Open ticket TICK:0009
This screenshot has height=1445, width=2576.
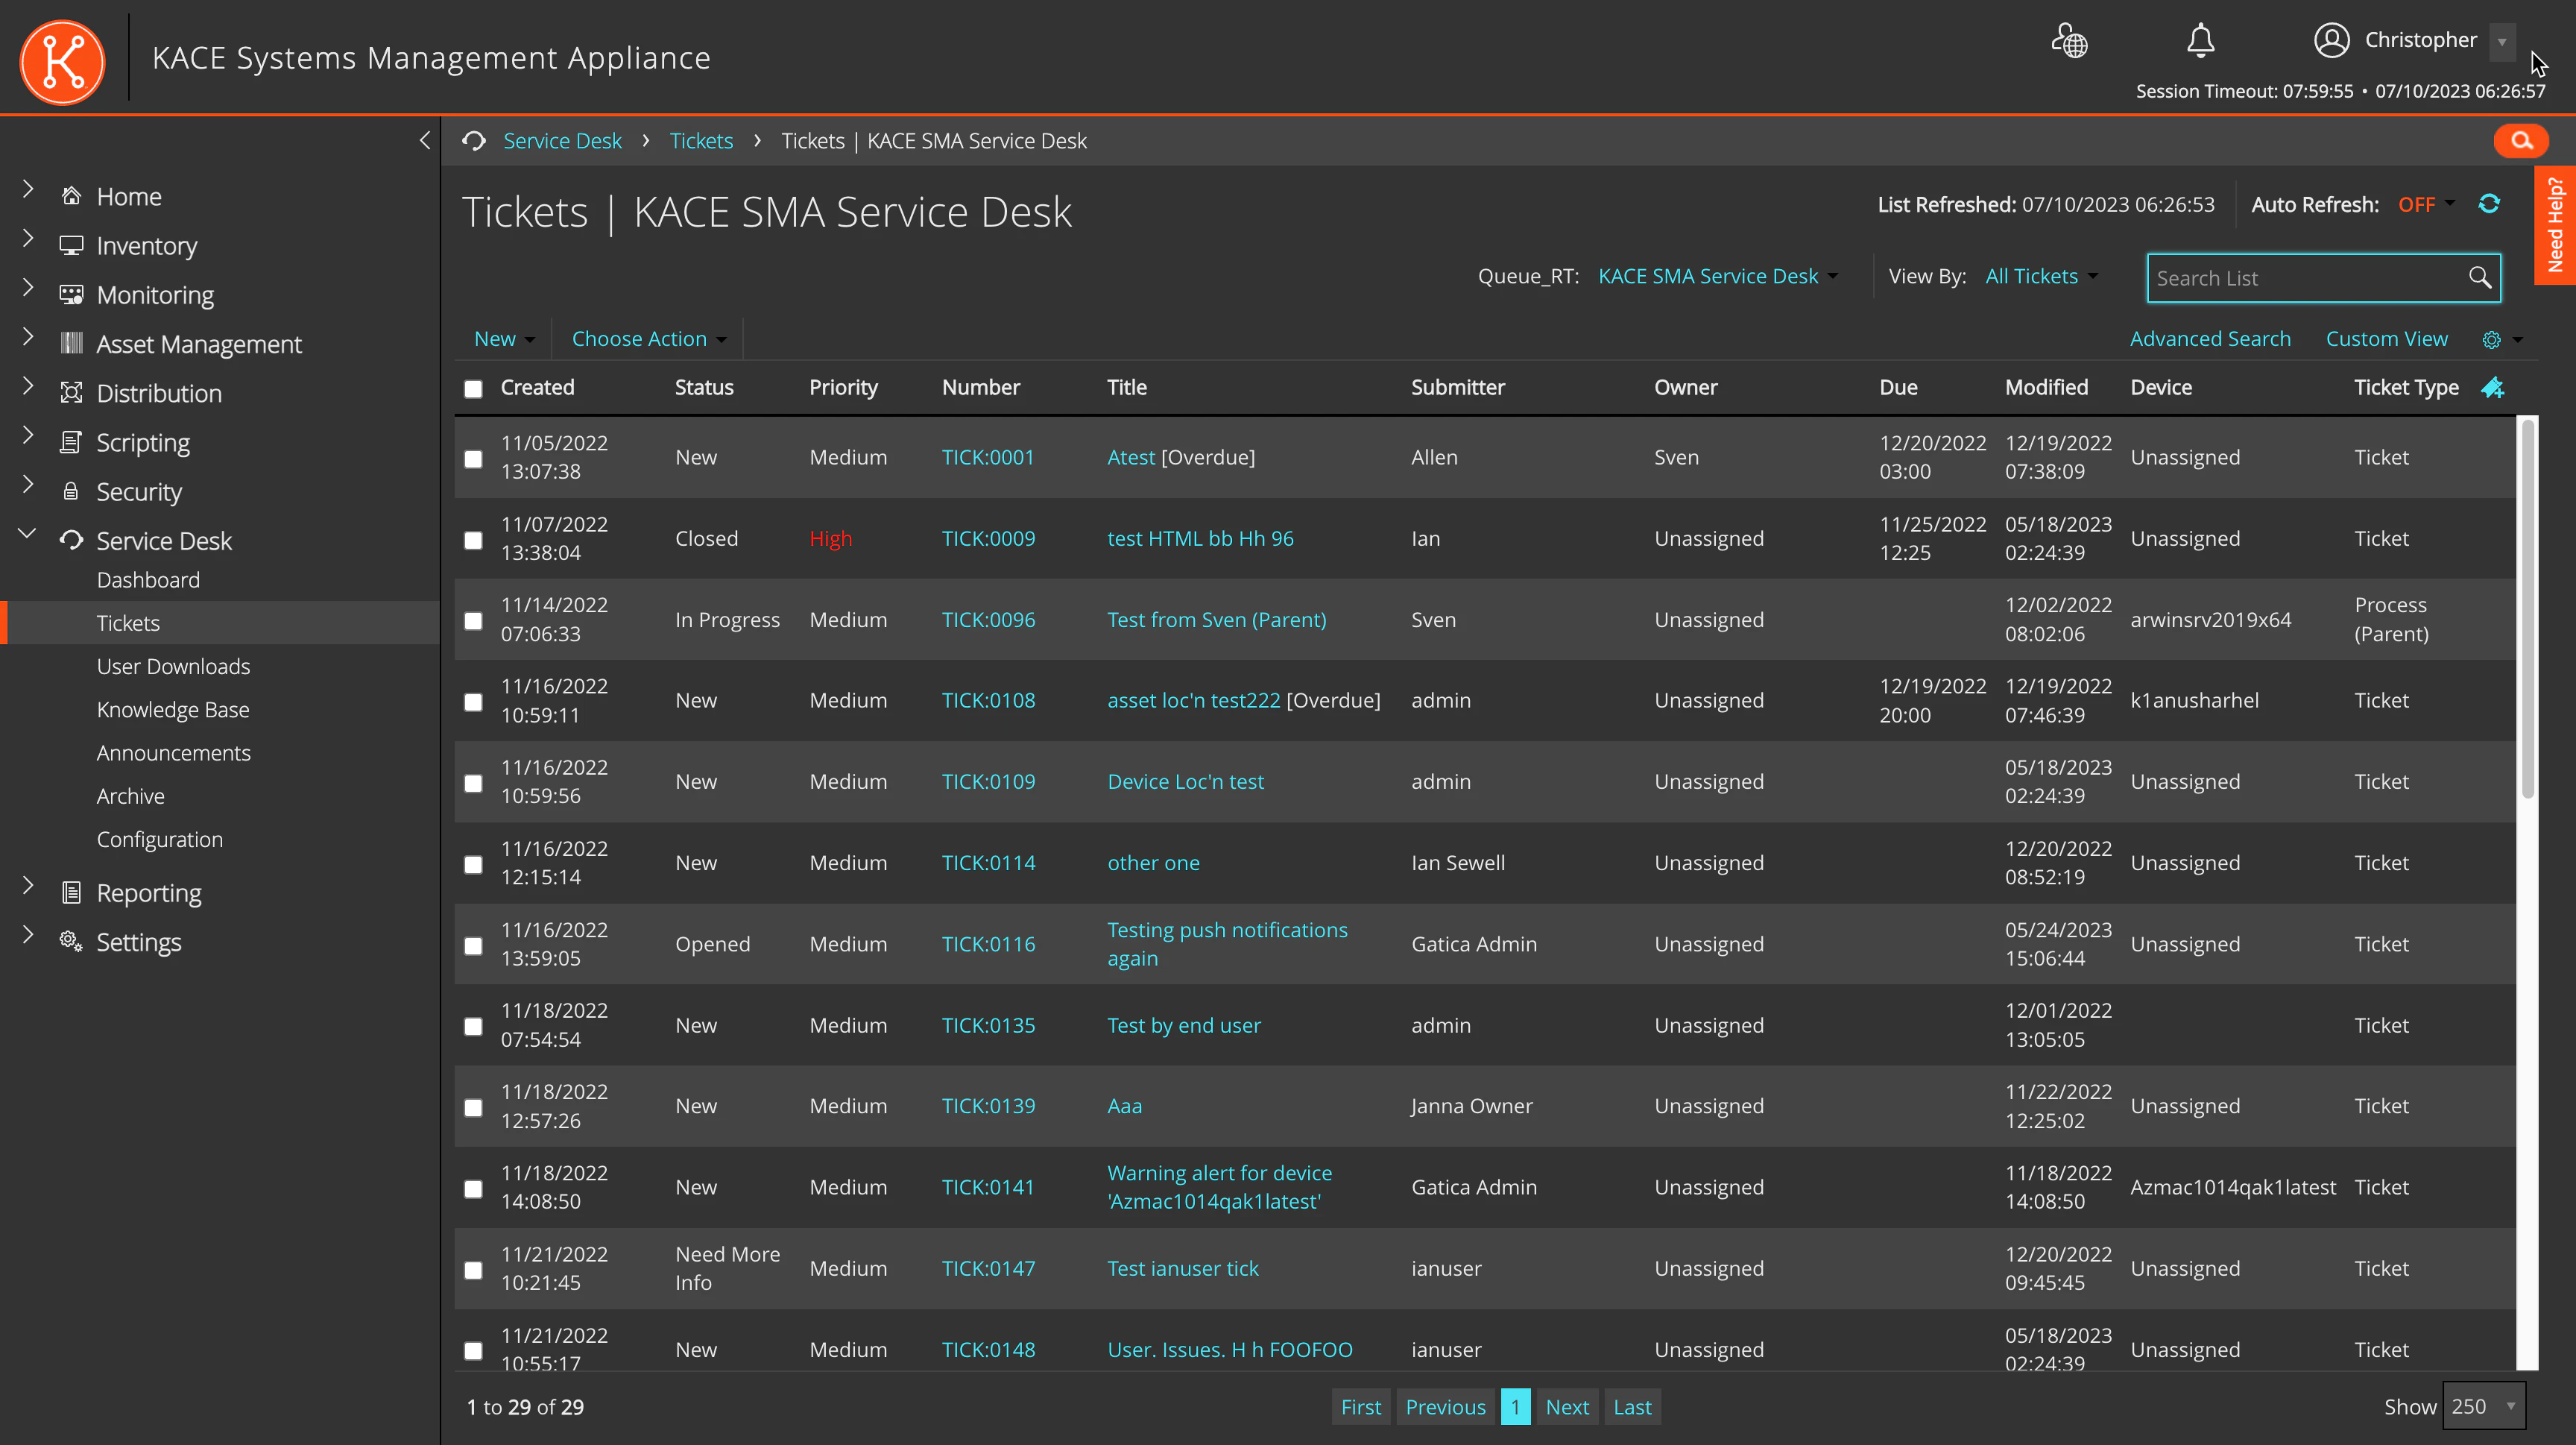(988, 538)
